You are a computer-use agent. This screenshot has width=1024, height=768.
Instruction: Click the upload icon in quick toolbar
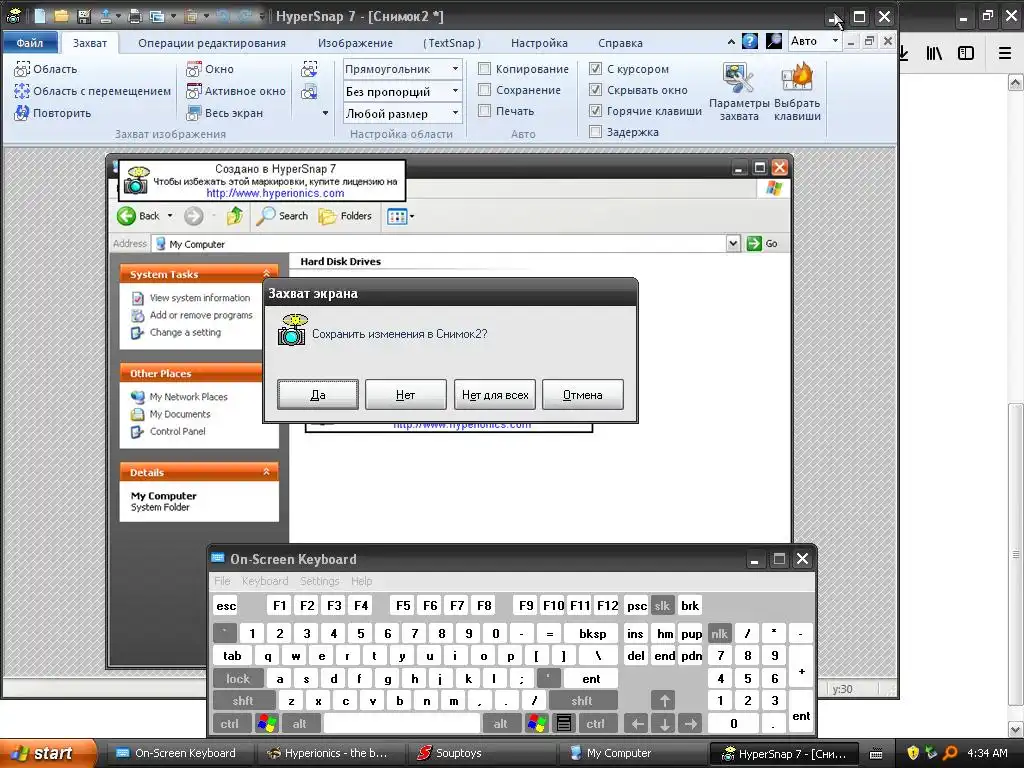105,16
